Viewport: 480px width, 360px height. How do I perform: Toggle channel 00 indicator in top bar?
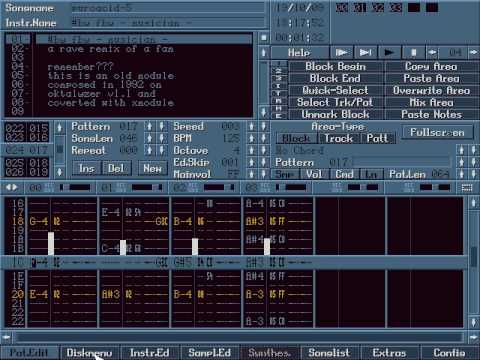click(342, 7)
